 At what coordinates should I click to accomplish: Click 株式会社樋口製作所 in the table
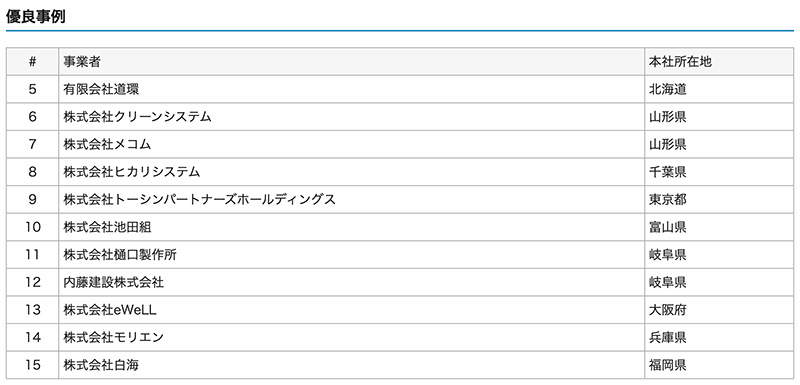coord(120,255)
